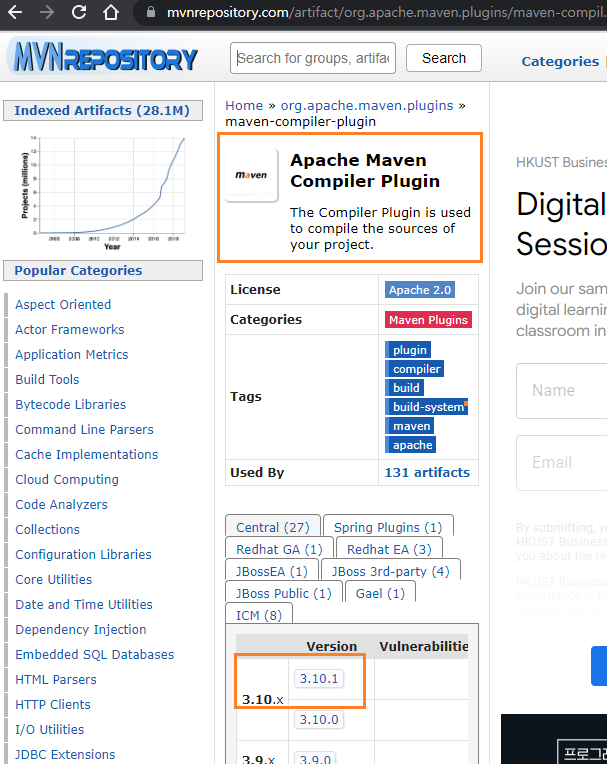Open version 3.10.1
Viewport: 607px width, 764px height.
coord(319,678)
